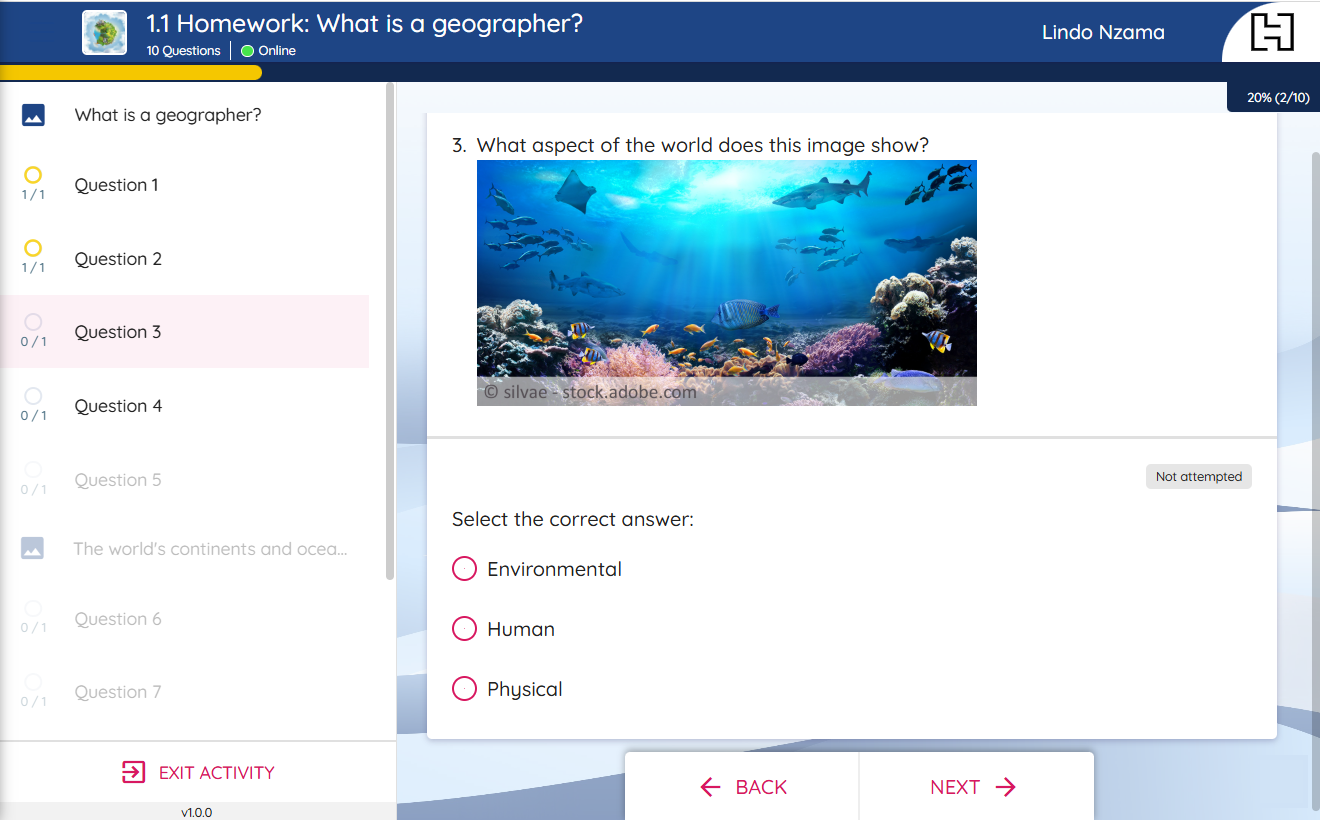Click the H logo in top-right corner
The image size is (1320, 820).
[x=1272, y=32]
